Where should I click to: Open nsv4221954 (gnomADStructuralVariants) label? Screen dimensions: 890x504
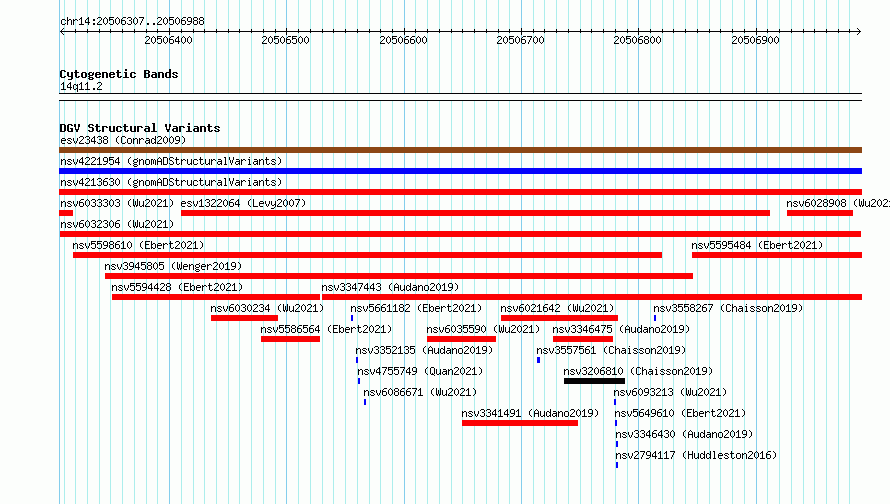(171, 161)
